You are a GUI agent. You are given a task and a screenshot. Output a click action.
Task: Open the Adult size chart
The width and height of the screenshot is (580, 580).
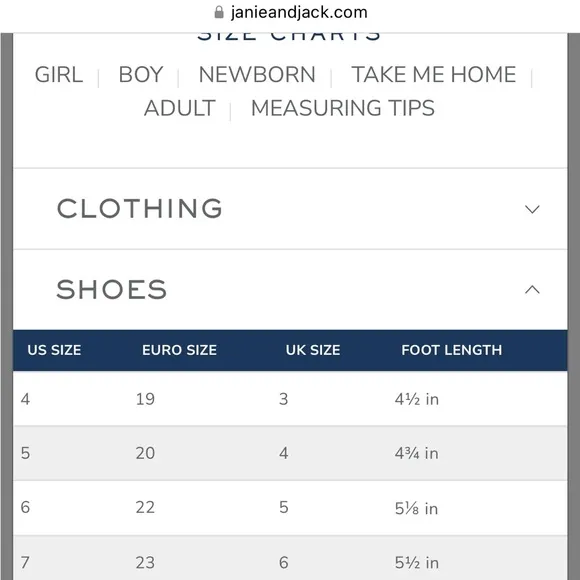point(180,108)
